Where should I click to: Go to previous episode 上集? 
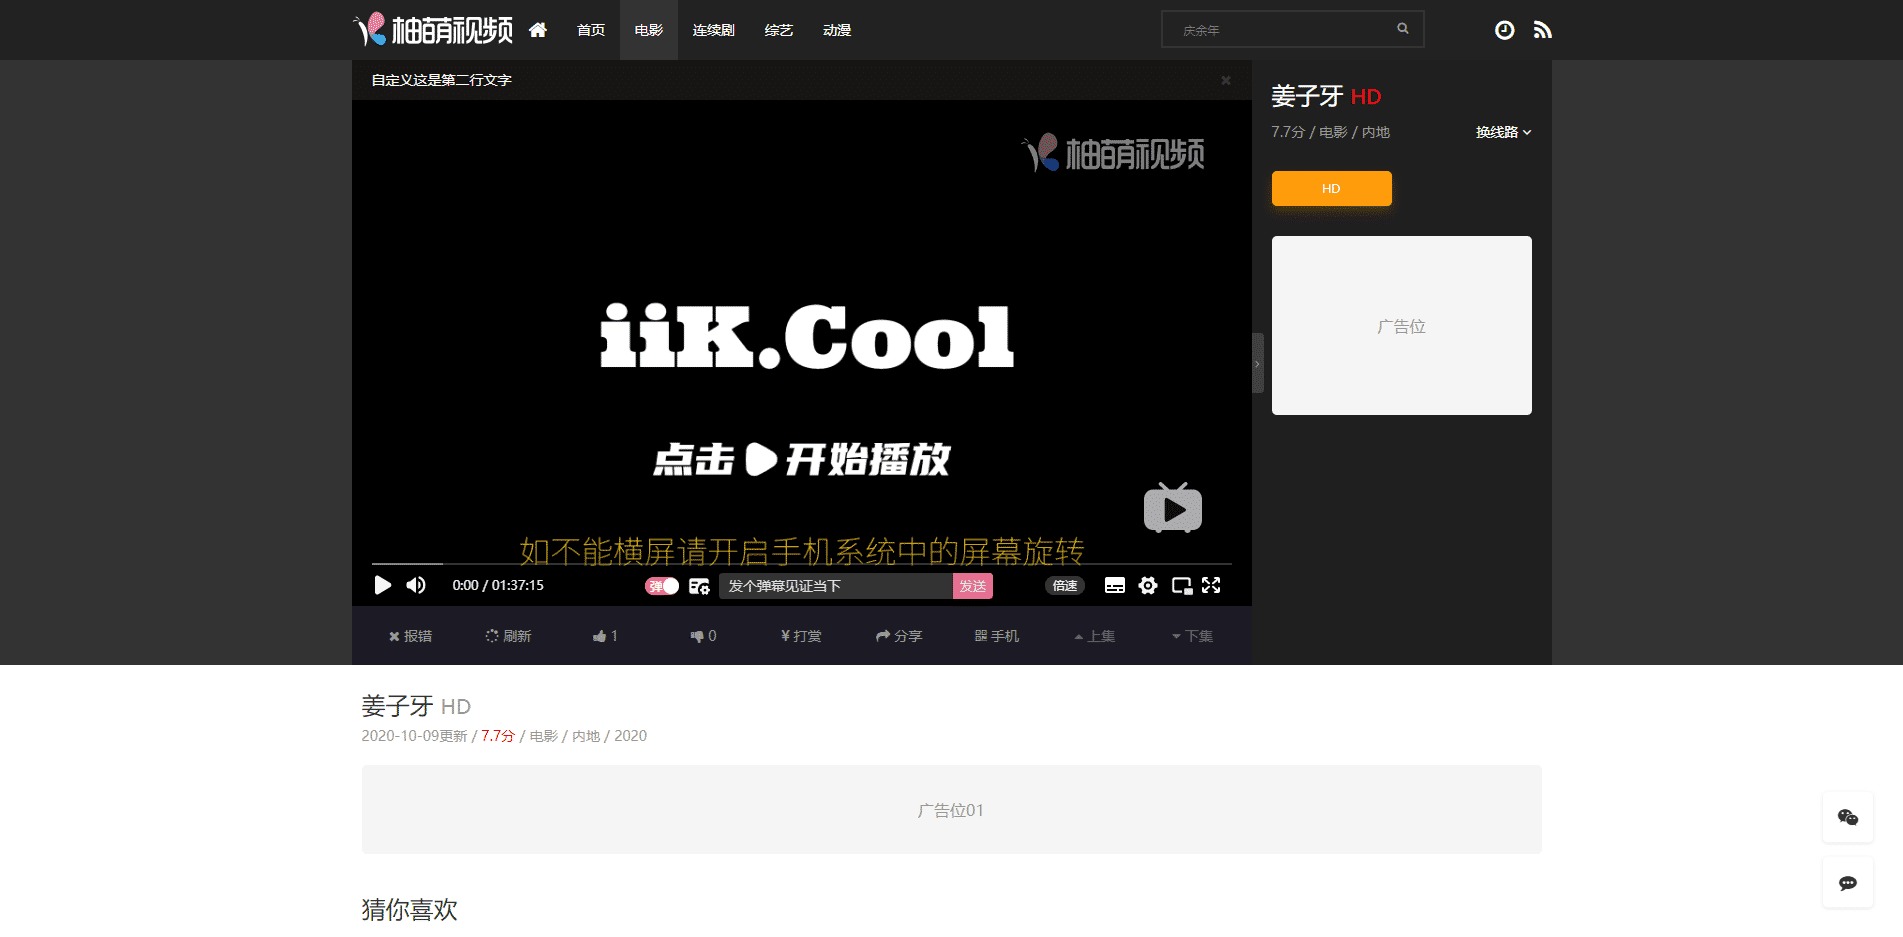[1094, 636]
